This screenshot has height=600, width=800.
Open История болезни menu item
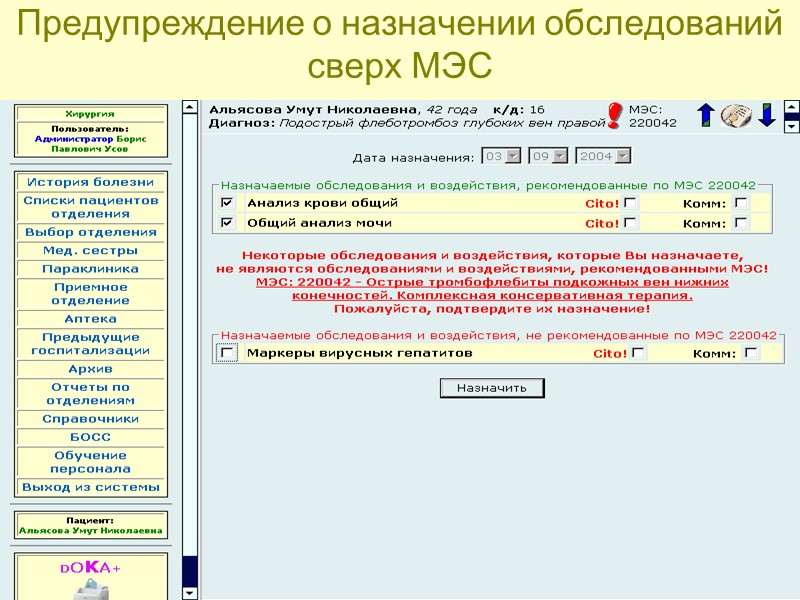coord(90,182)
